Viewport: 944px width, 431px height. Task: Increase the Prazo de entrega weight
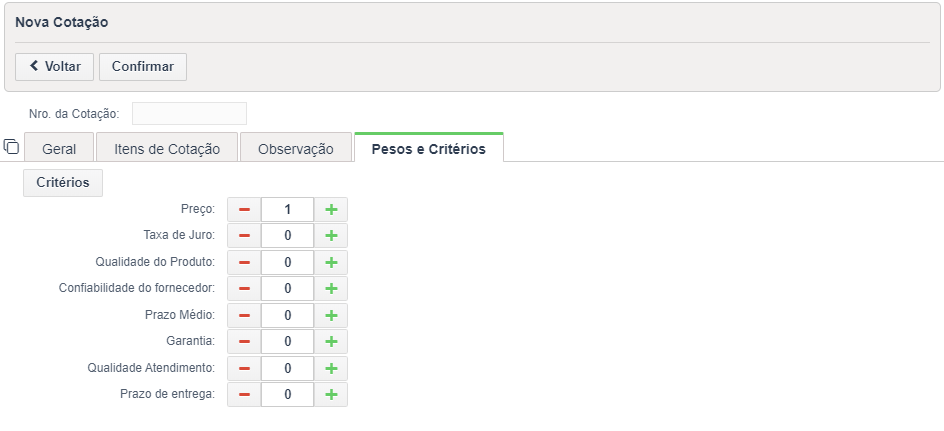click(331, 395)
